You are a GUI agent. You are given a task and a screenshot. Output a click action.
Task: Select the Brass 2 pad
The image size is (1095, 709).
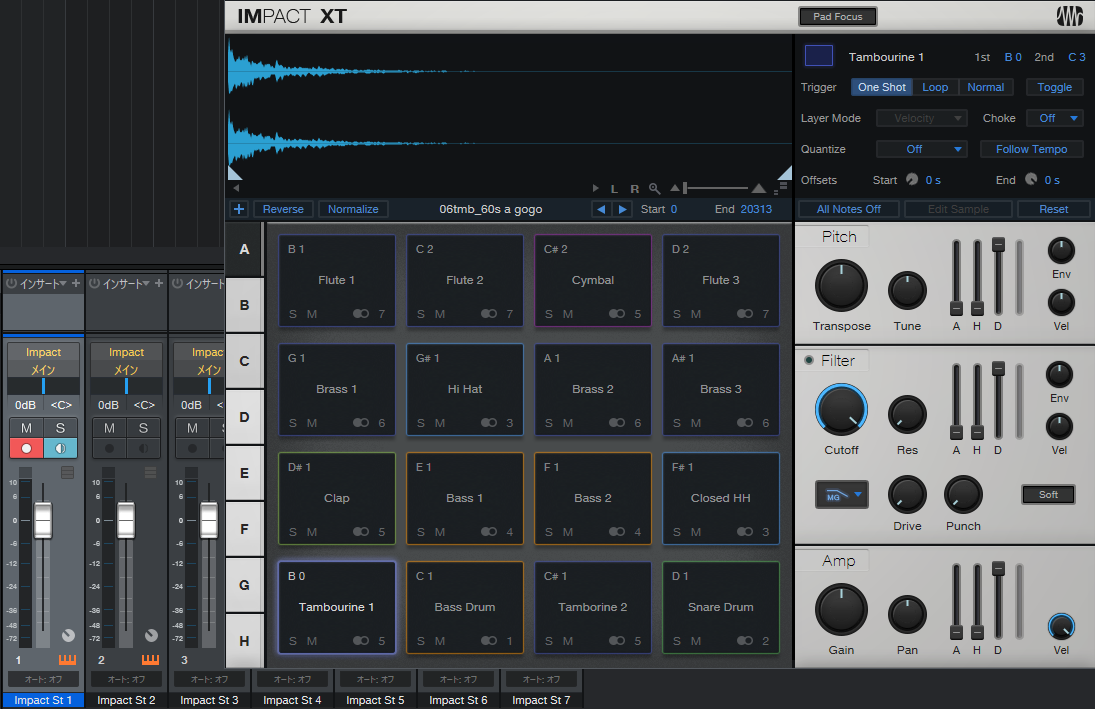592,389
